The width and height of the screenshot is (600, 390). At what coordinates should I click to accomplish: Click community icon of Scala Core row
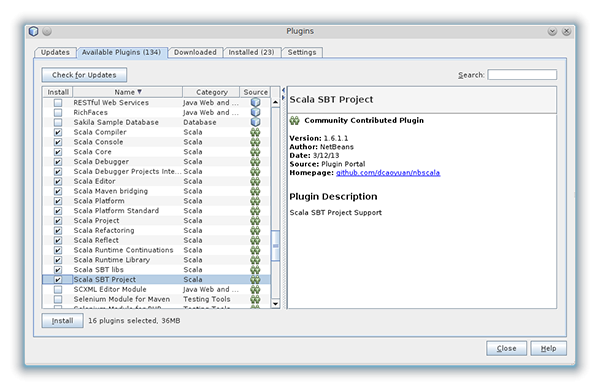pos(255,152)
